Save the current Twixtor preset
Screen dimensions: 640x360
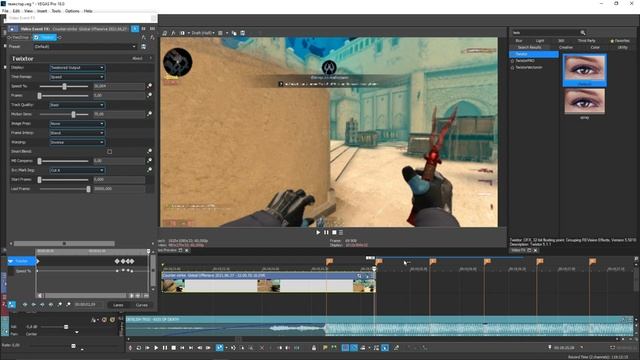coord(143,47)
